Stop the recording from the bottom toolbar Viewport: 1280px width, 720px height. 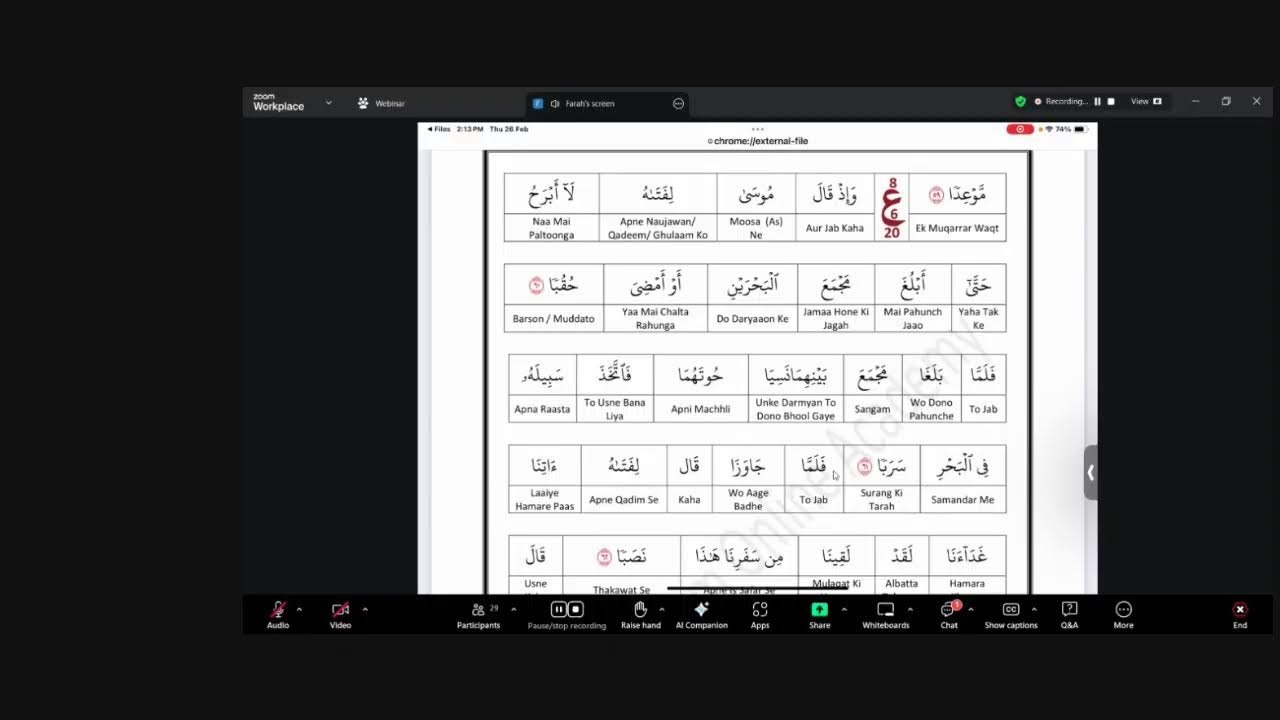(576, 609)
